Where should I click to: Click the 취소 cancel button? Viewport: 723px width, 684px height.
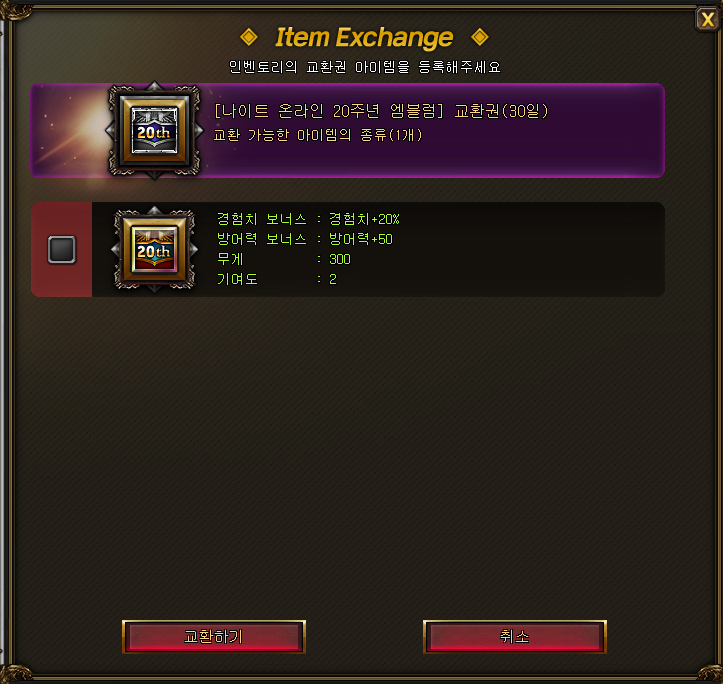tap(515, 636)
